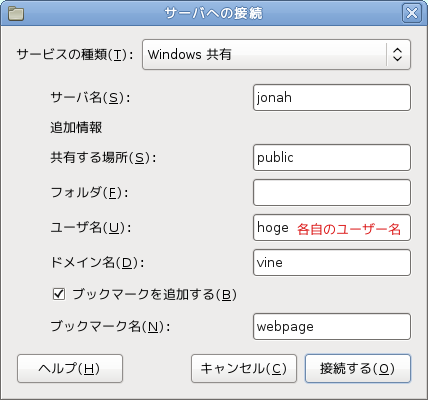Click the user name field containing hoge
The image size is (428, 400).
coord(332,228)
